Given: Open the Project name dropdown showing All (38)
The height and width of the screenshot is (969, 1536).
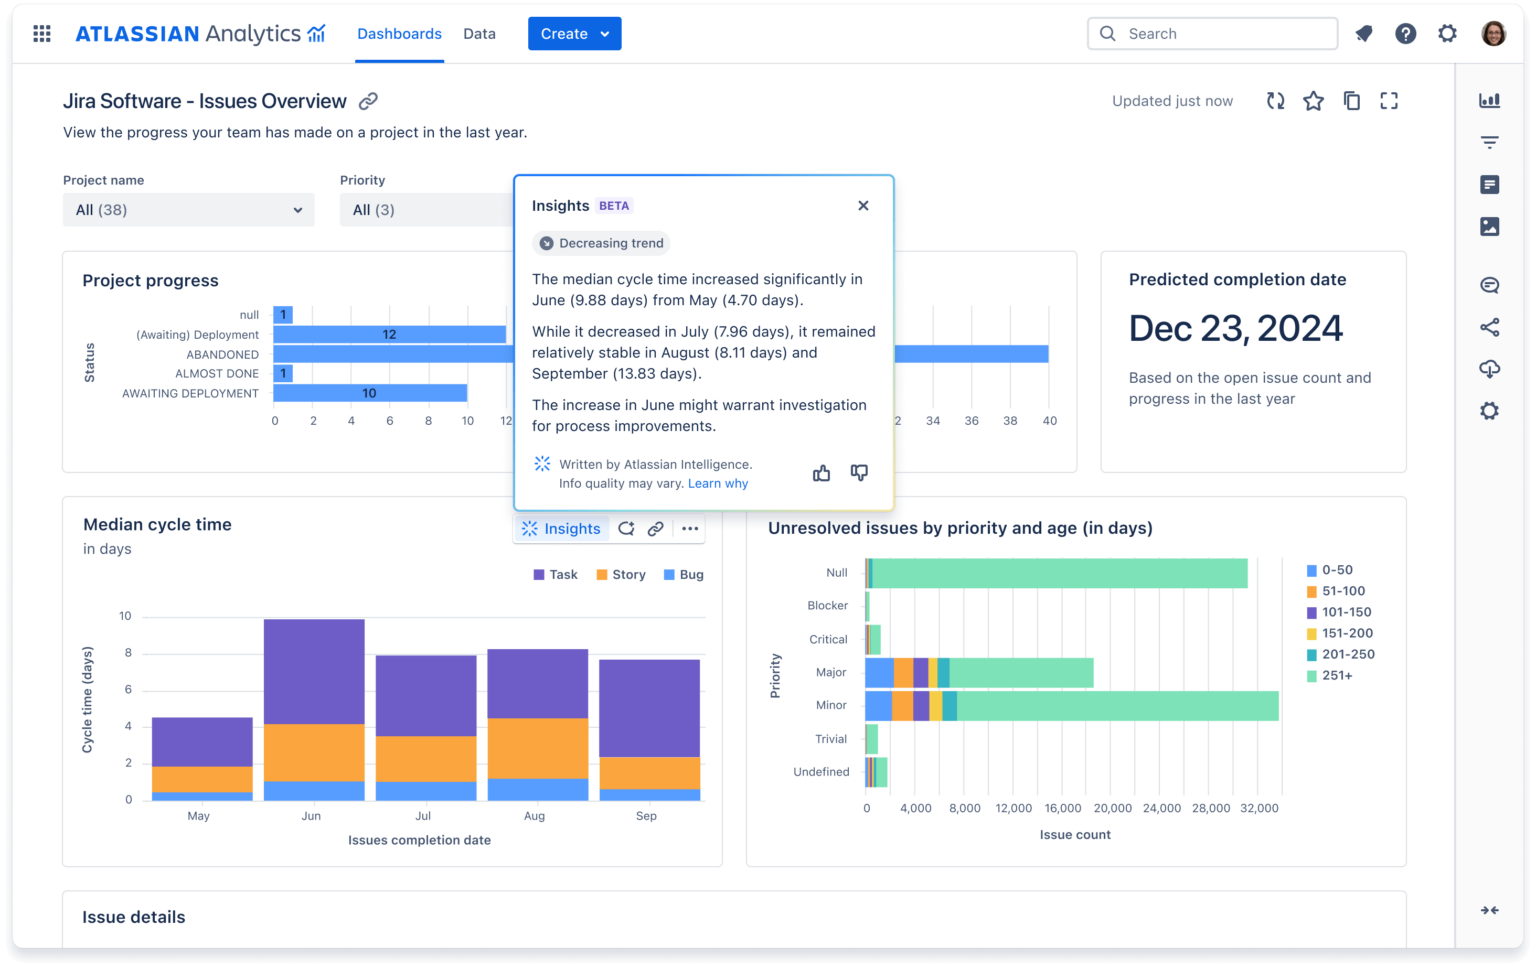Looking at the screenshot, I should tap(188, 210).
